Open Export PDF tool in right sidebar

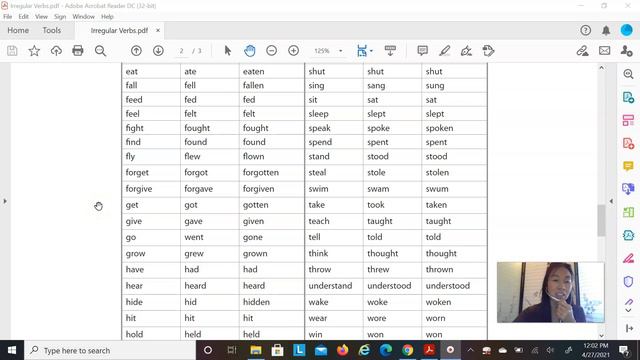pyautogui.click(x=628, y=98)
